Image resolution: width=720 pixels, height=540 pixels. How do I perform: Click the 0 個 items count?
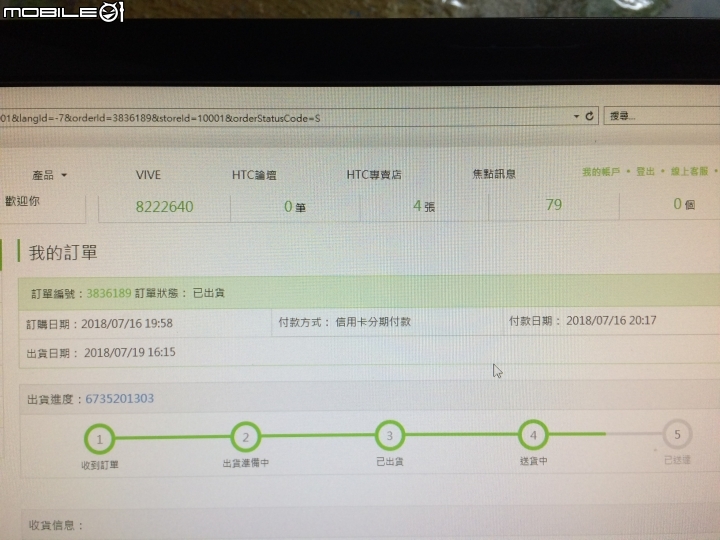click(x=684, y=204)
